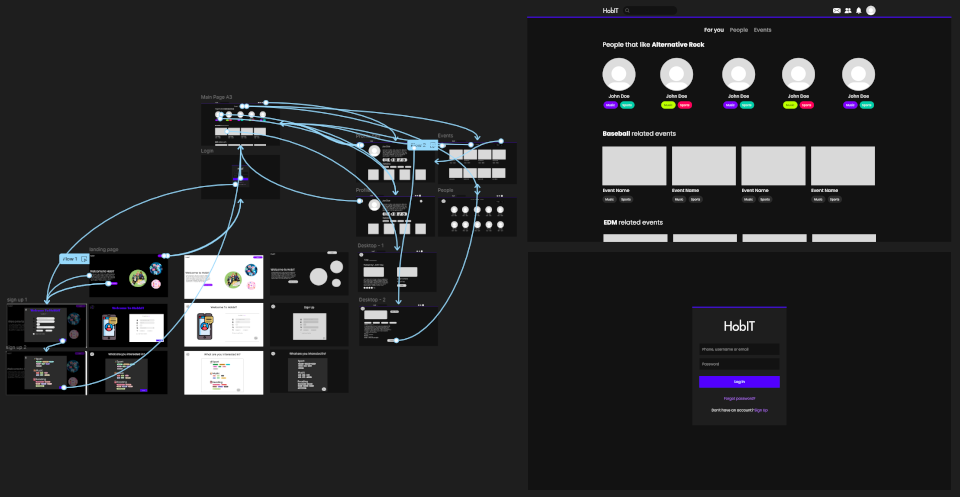Image resolution: width=960 pixels, height=497 pixels.
Task: Open first Baseball related event thumbnail
Action: 634,165
